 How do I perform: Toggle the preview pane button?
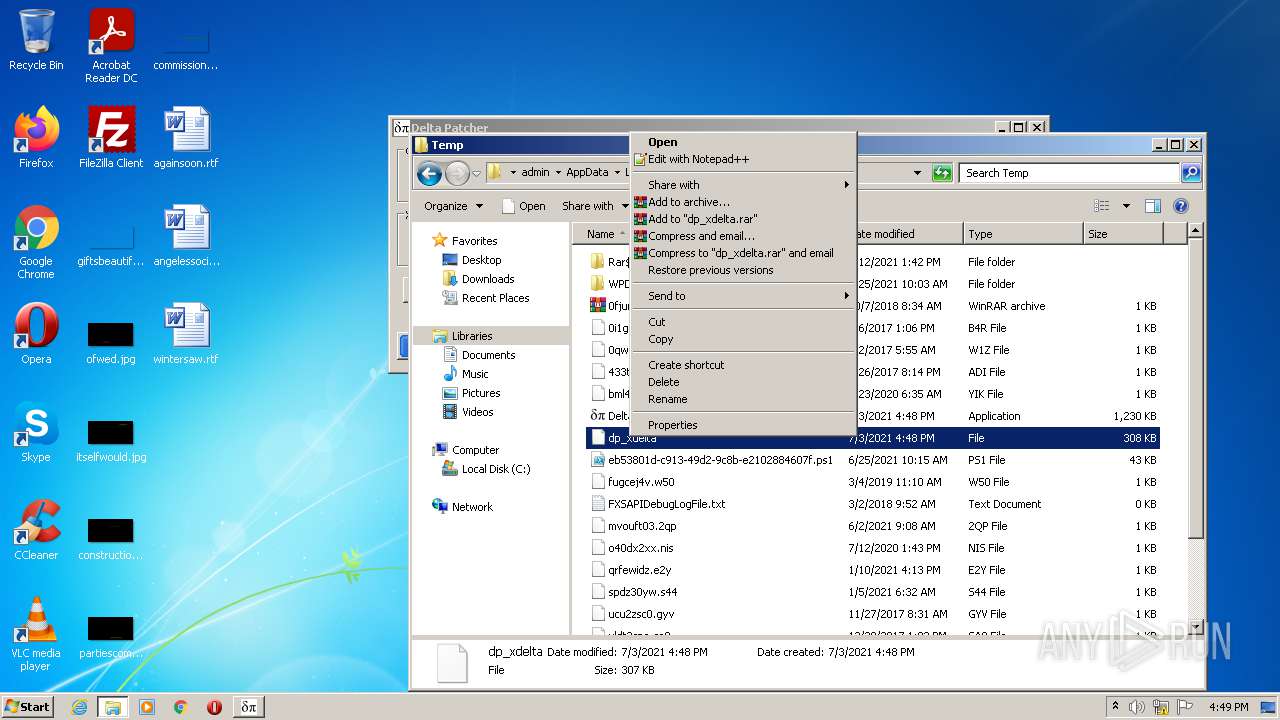(1152, 206)
